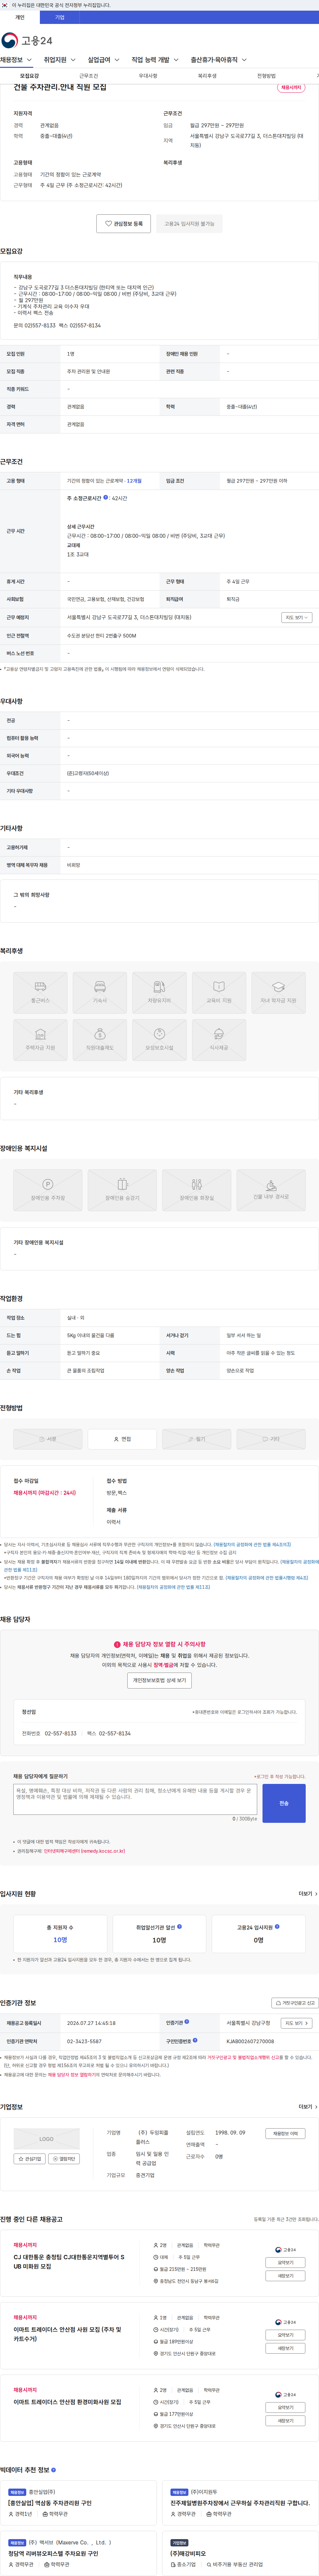319x2576 pixels.
Task: Click the 면접 selection step
Action: 122,1439
